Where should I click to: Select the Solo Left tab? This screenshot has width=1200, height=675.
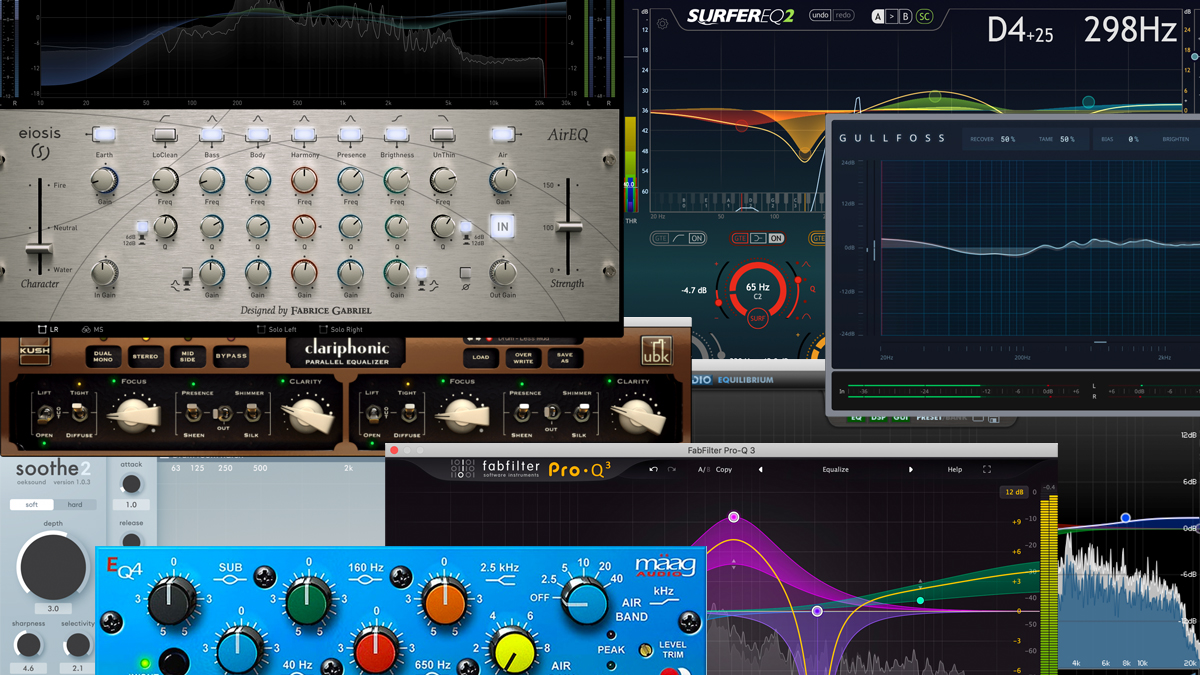(x=280, y=328)
